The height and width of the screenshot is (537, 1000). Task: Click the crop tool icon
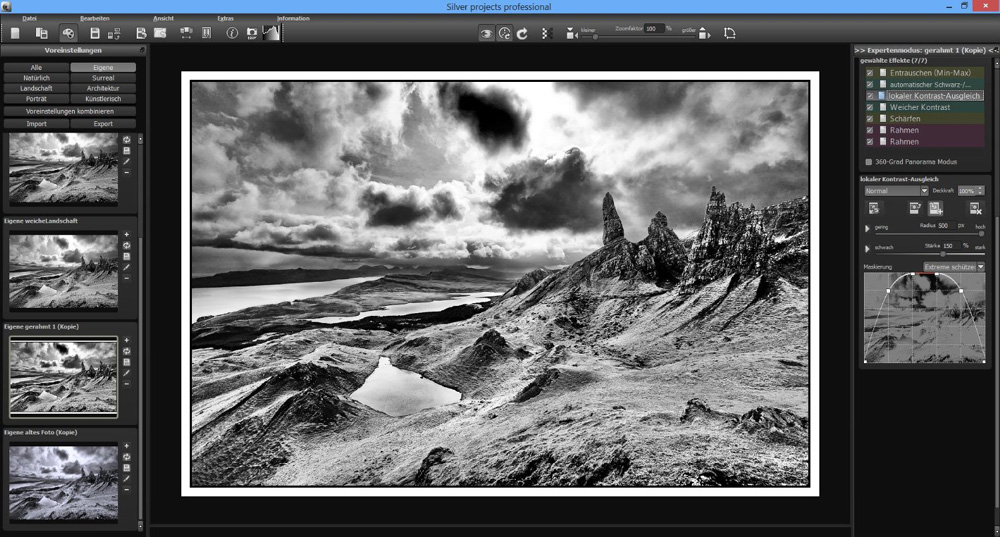tap(730, 33)
